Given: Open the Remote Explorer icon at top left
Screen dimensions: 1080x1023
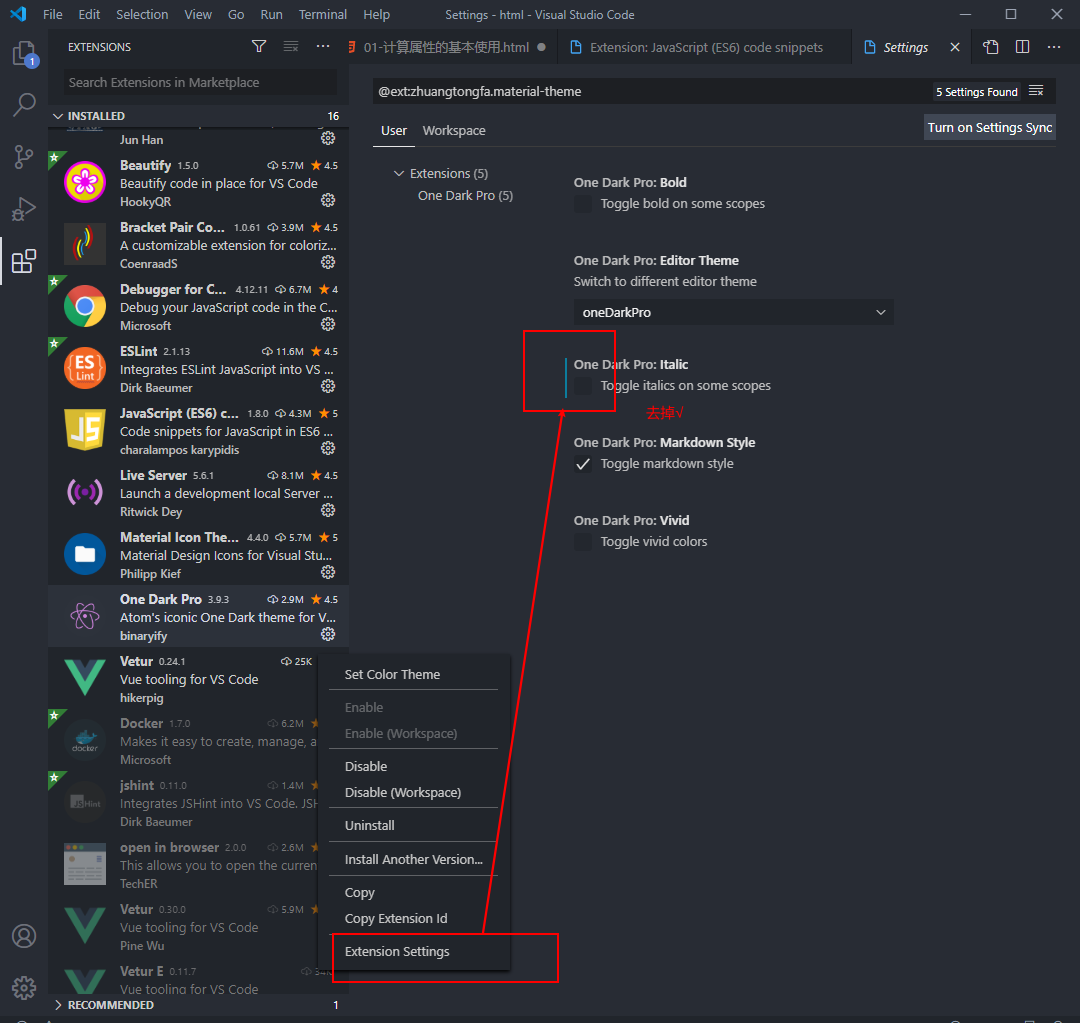Looking at the screenshot, I should (24, 55).
